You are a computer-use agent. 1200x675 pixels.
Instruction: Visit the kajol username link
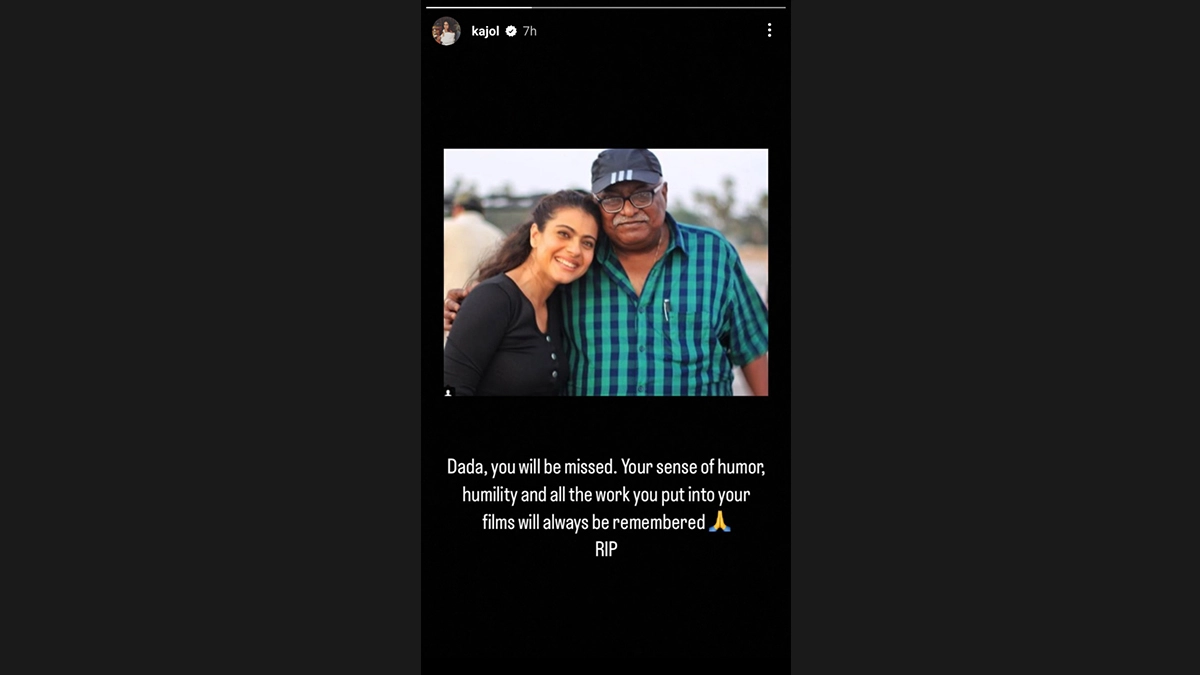485,31
